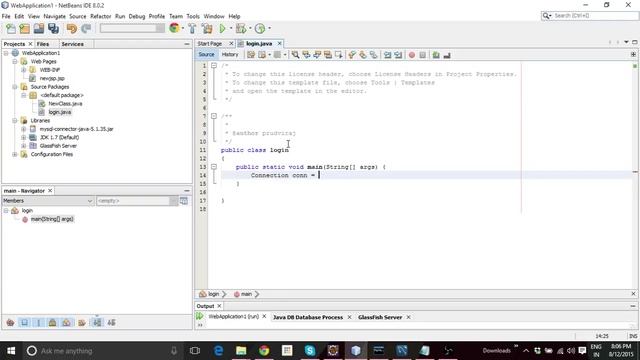Expand the WEB-INF folder node
640x360 pixels.
24,70
